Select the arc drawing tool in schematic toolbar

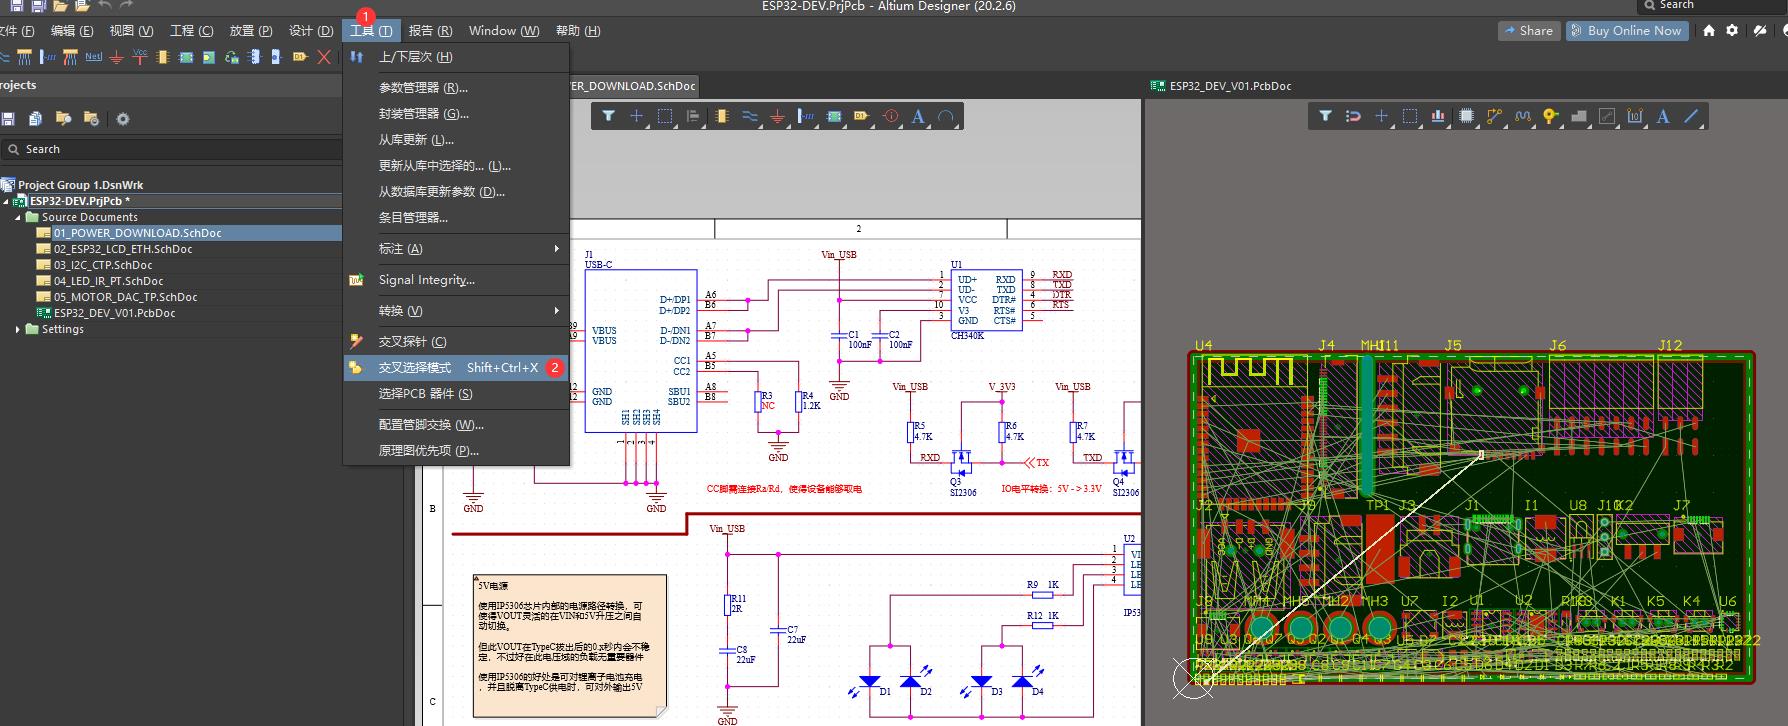click(946, 117)
